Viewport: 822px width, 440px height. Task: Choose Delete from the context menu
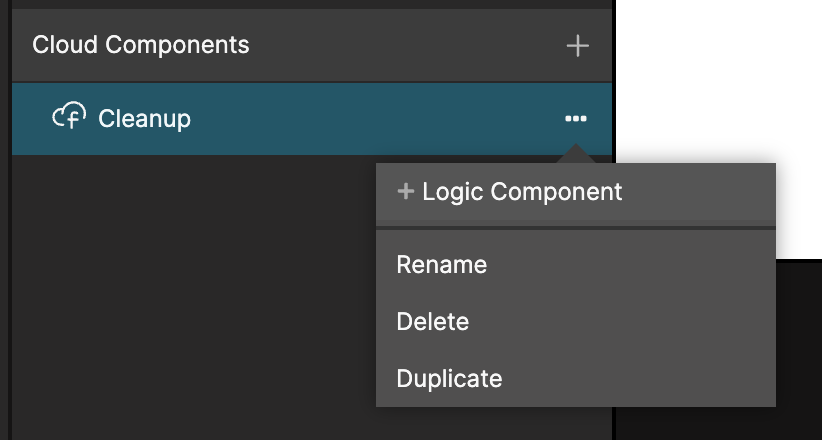432,322
